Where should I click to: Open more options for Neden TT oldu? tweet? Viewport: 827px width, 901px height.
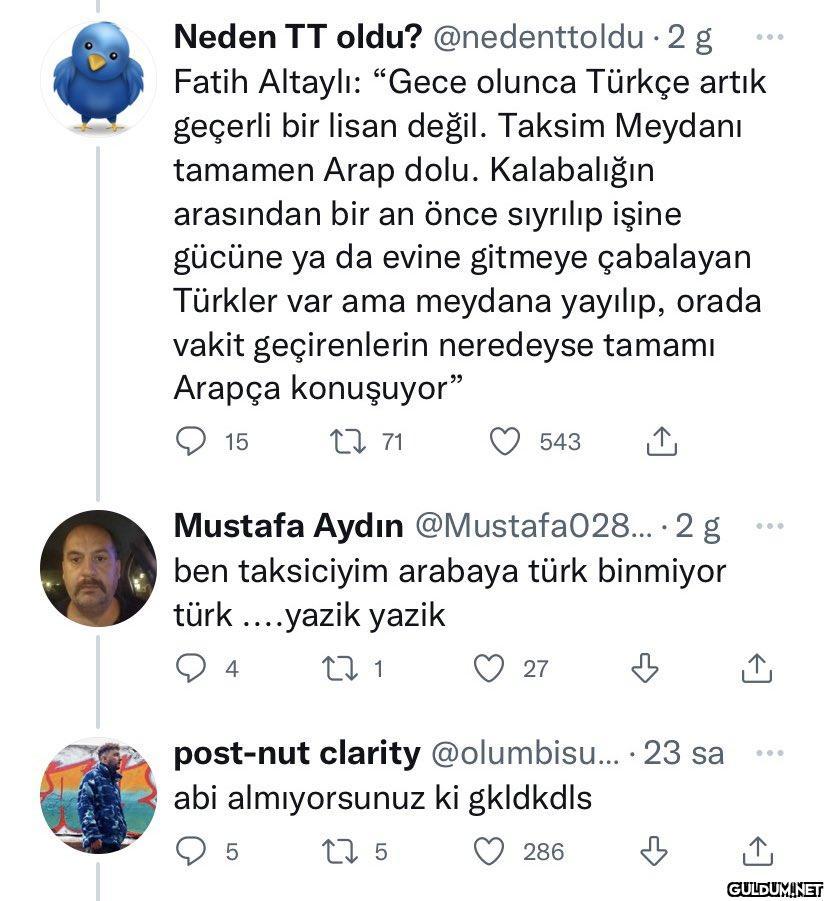tap(769, 38)
